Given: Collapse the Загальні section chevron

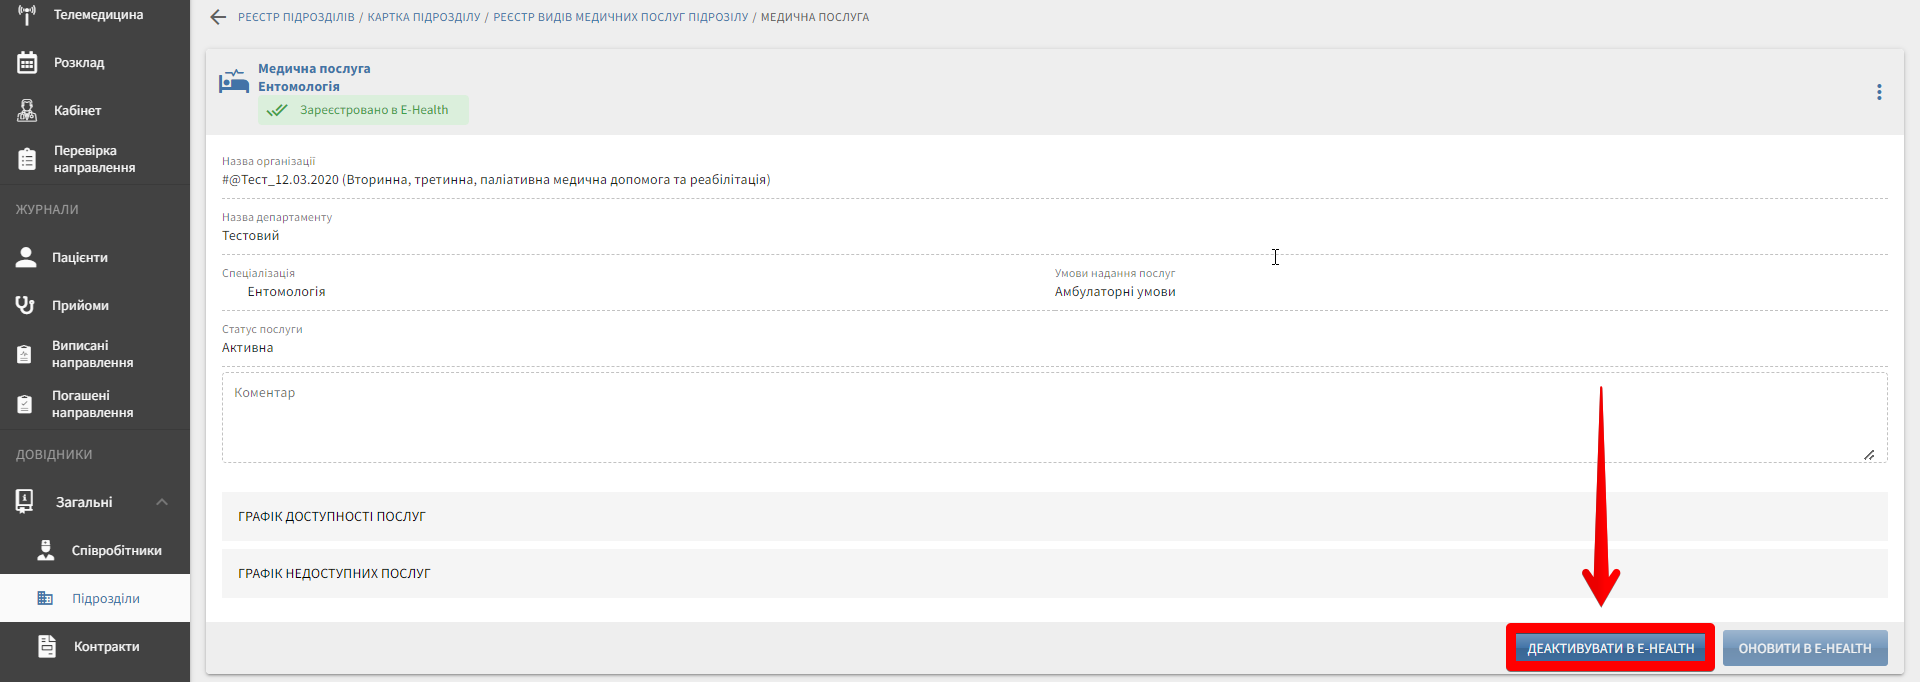Looking at the screenshot, I should 162,502.
